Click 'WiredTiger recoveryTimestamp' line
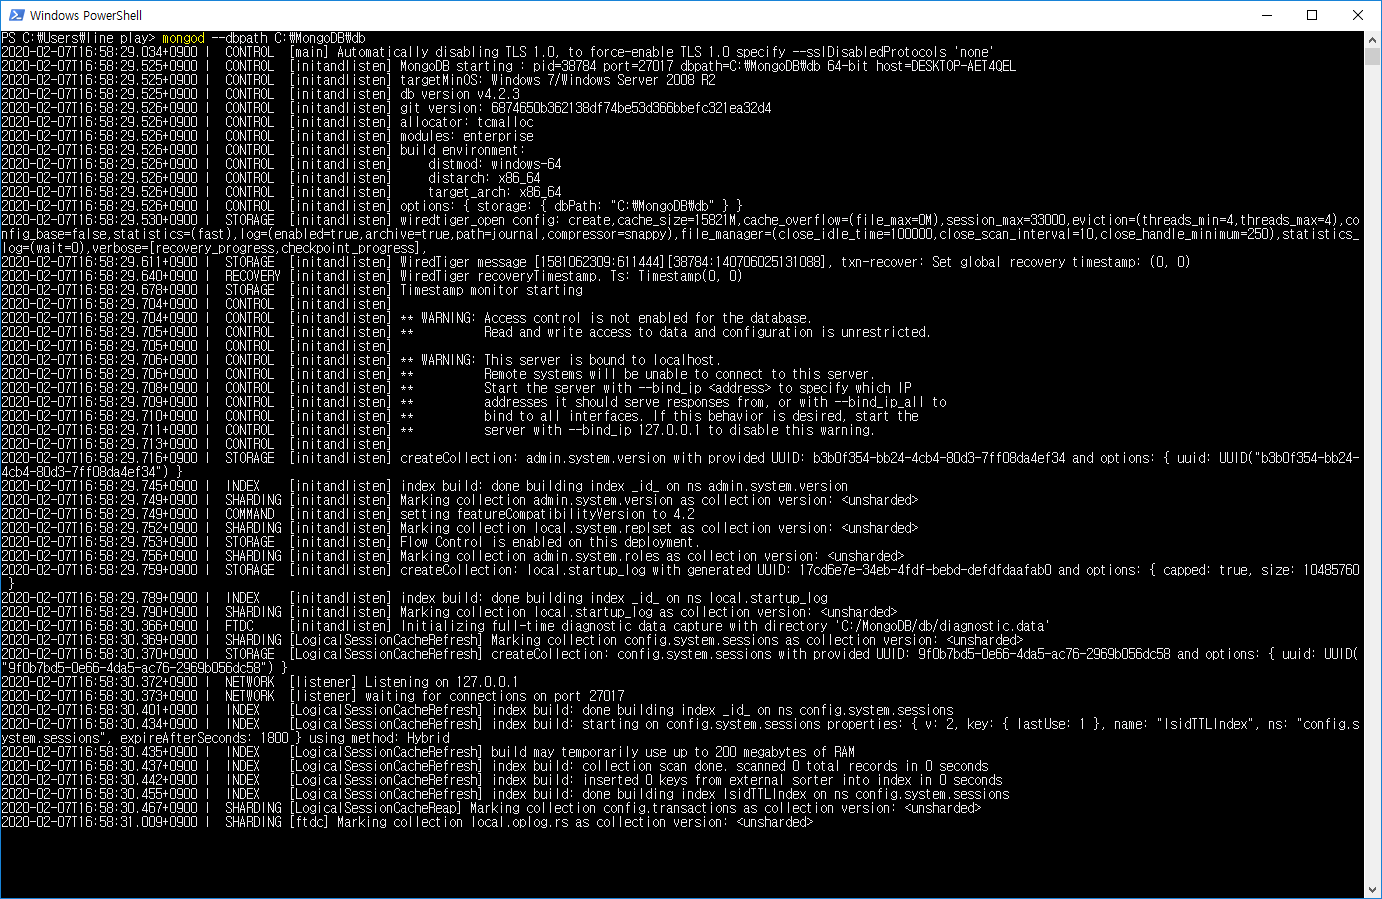Image resolution: width=1382 pixels, height=899 pixels. pyautogui.click(x=571, y=276)
